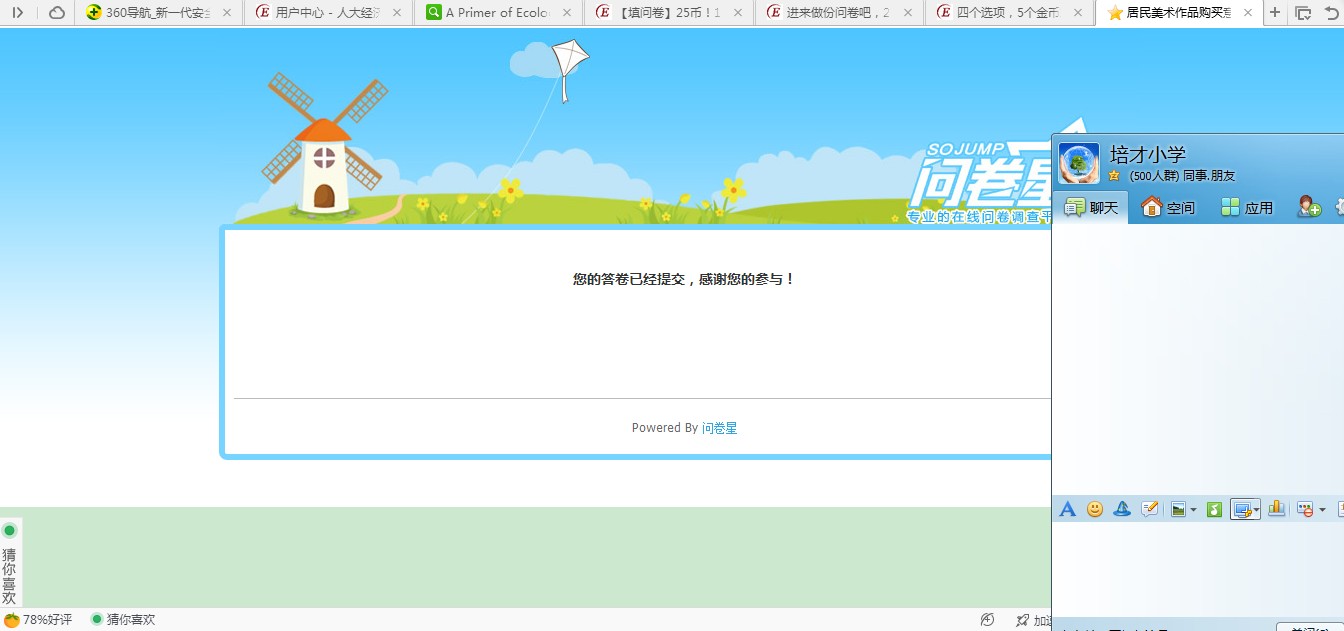Viewport: 1344px width, 631px height.
Task: Switch to the 应用 tab
Action: (1246, 207)
